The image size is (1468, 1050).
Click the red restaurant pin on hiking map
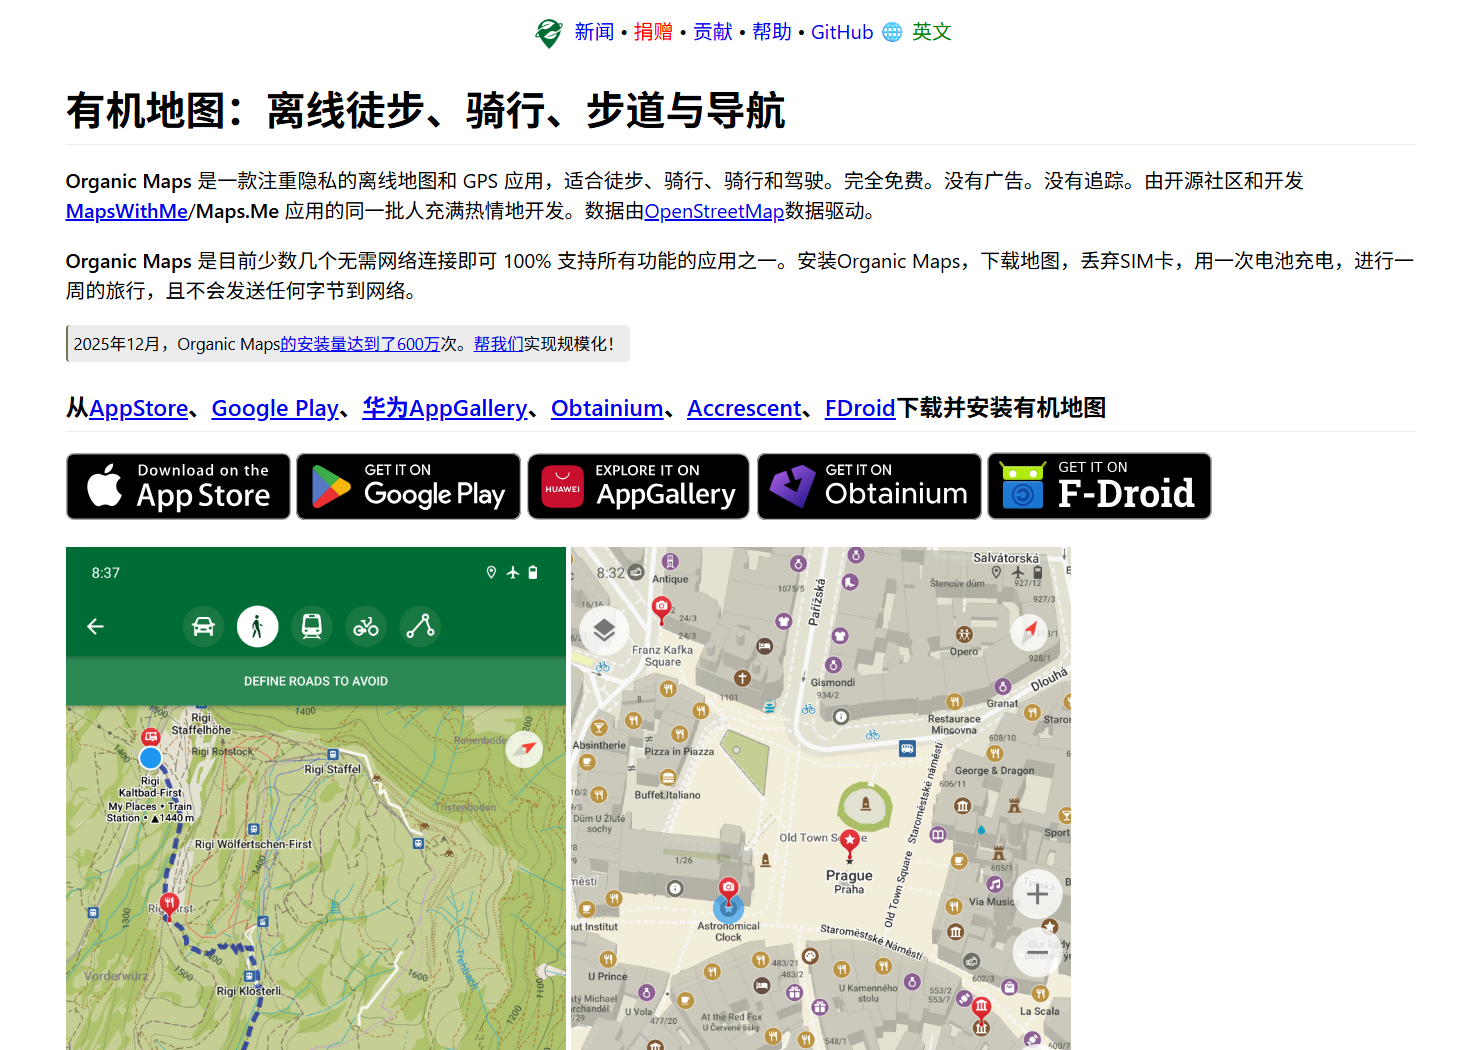169,906
